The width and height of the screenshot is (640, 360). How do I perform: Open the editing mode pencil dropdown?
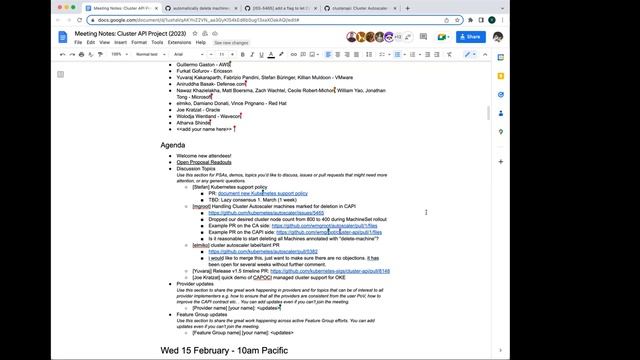coord(470,54)
